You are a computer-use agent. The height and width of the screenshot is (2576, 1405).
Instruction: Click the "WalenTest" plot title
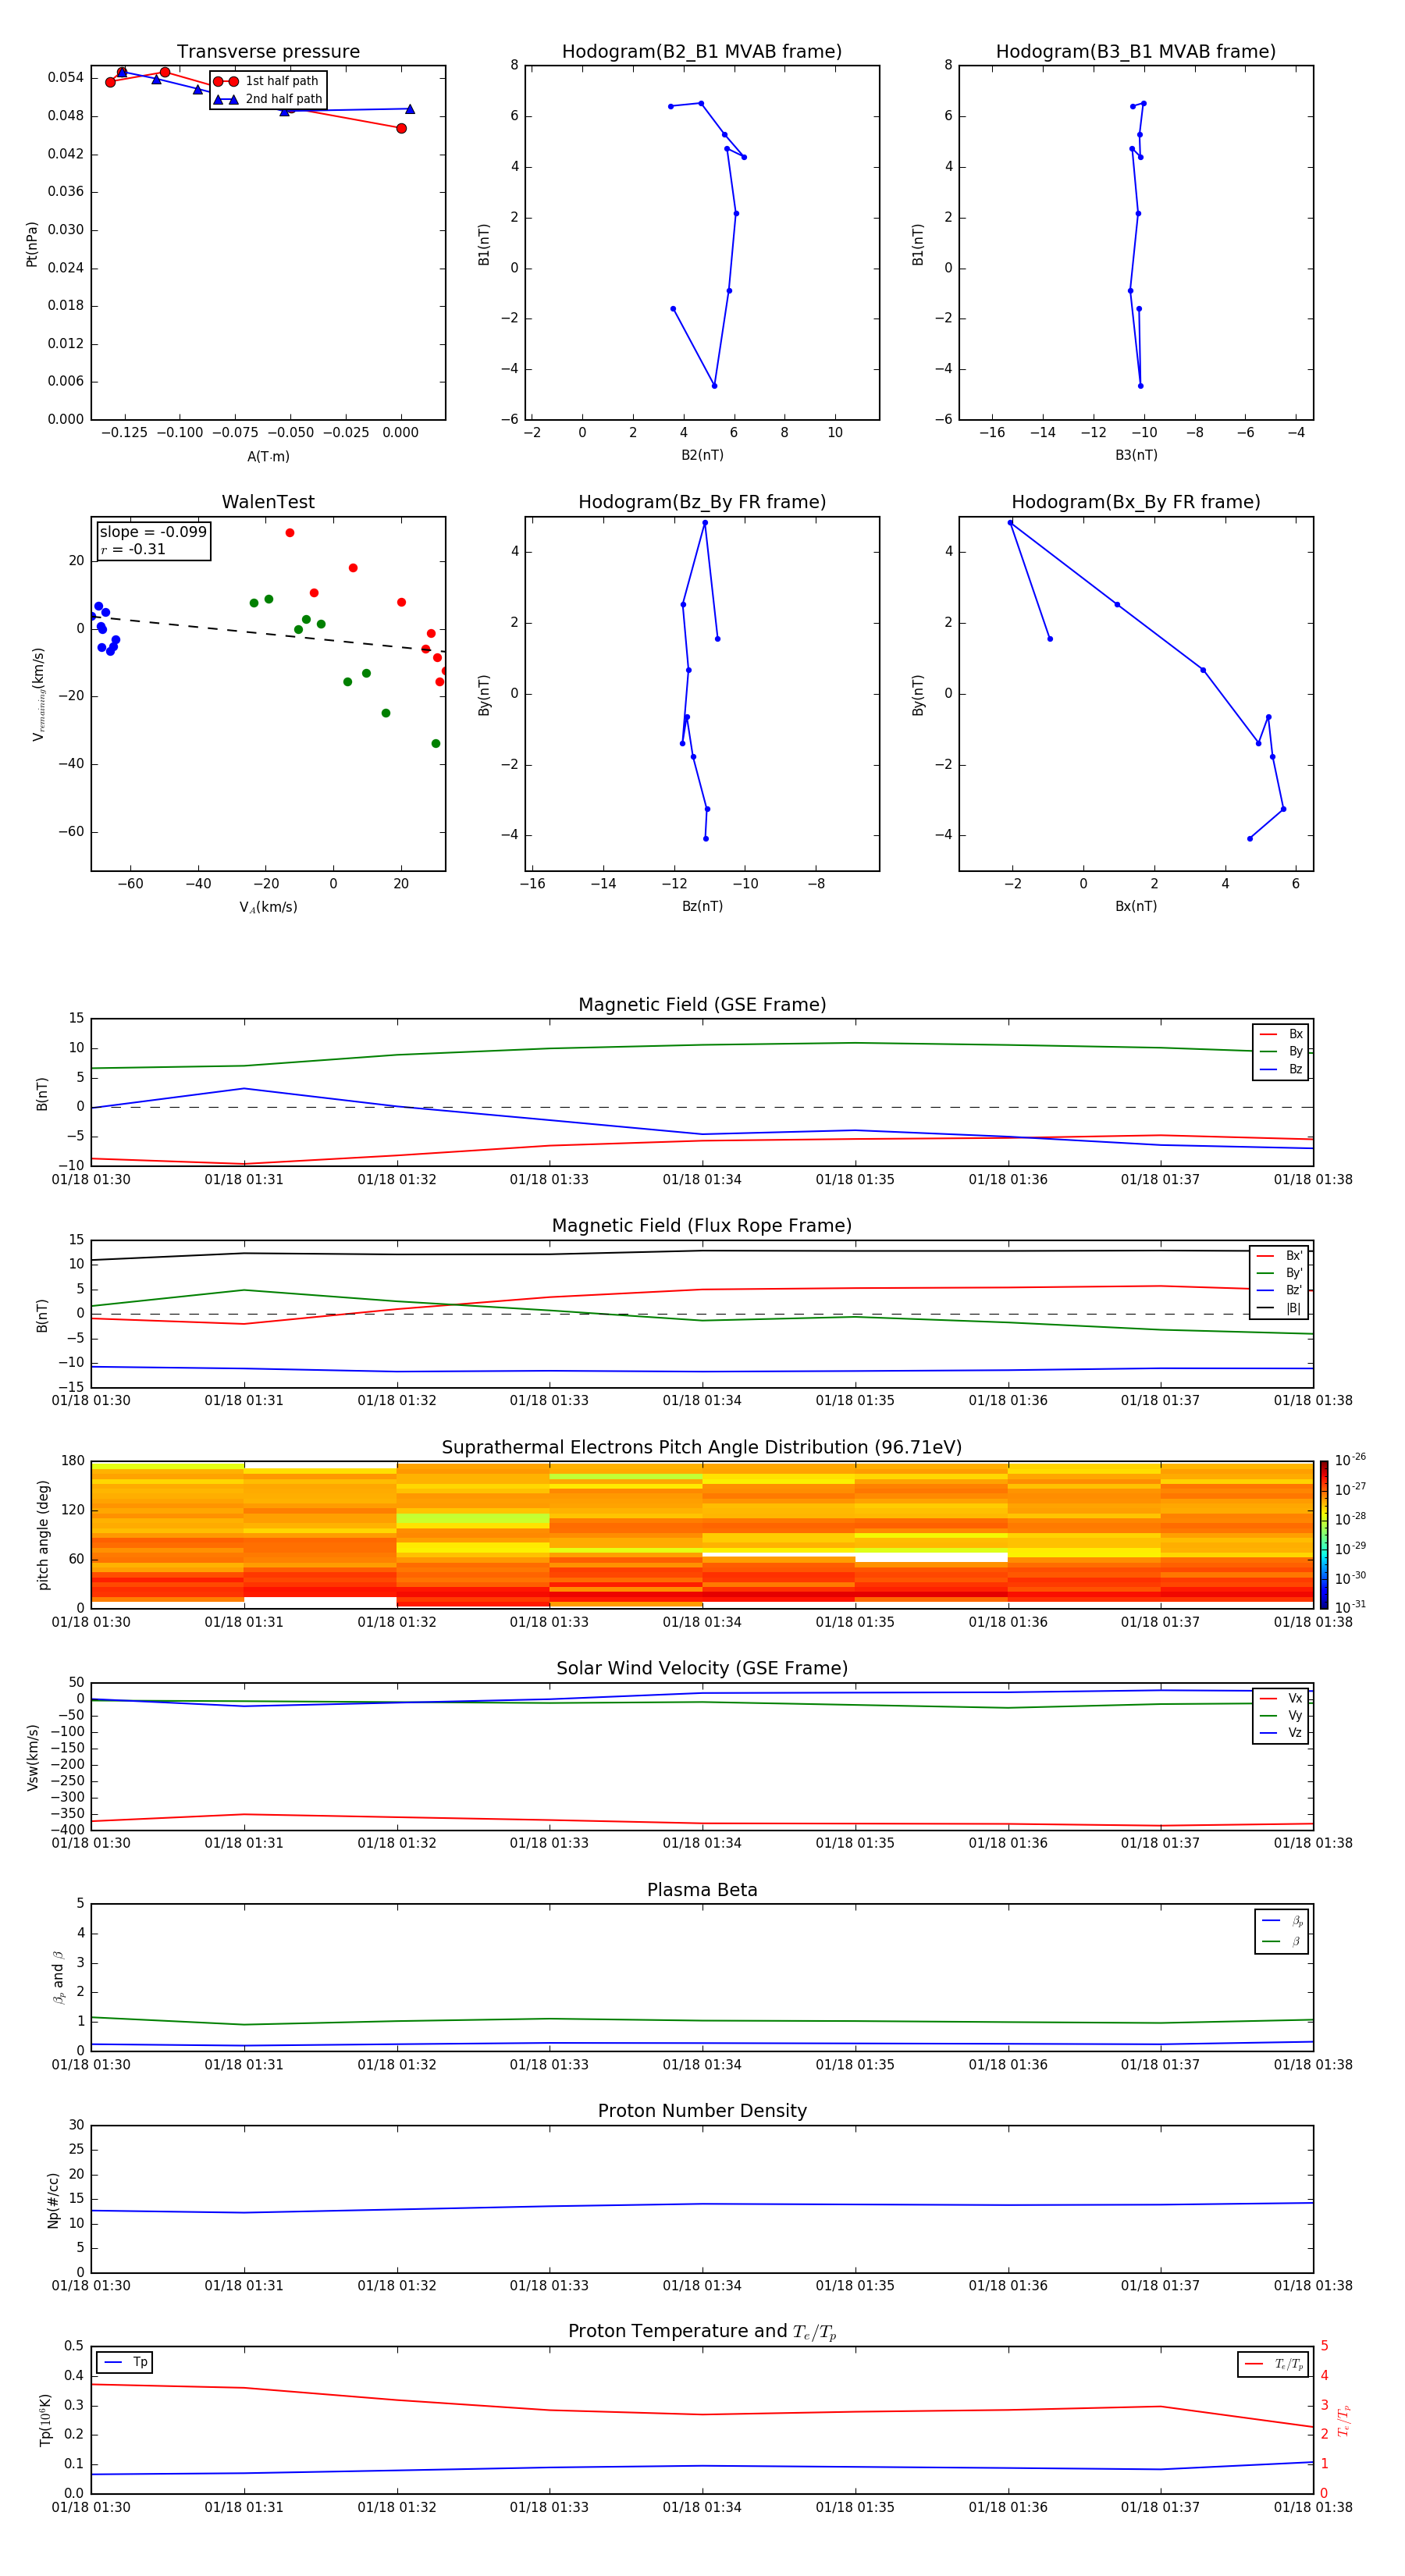[x=268, y=502]
